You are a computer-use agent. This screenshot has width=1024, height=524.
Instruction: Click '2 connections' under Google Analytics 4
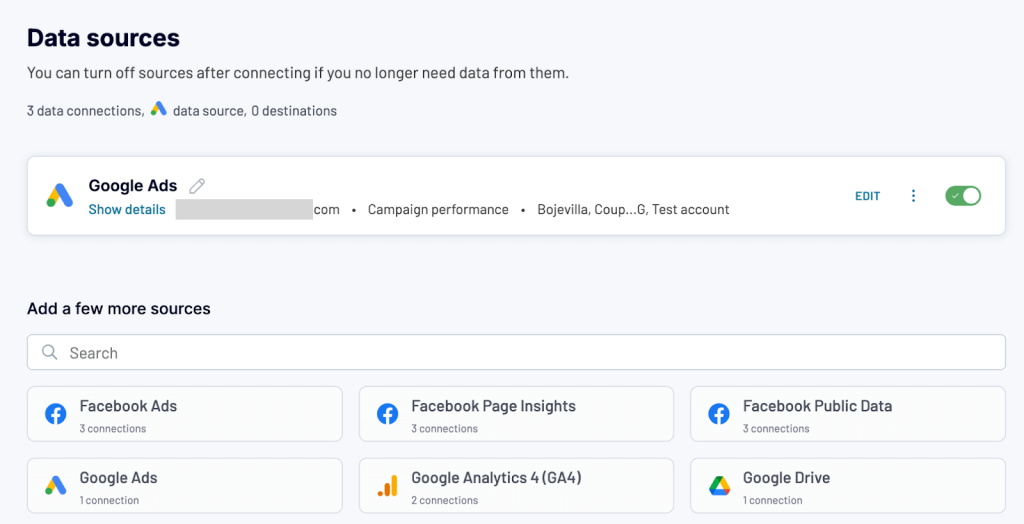pyautogui.click(x=445, y=500)
